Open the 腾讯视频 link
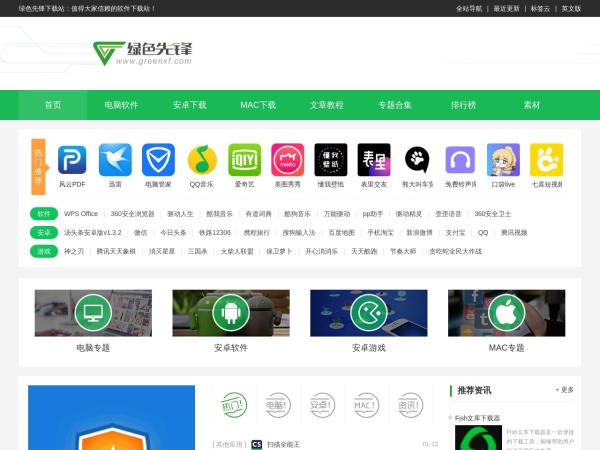600x450 pixels. pyautogui.click(x=514, y=233)
